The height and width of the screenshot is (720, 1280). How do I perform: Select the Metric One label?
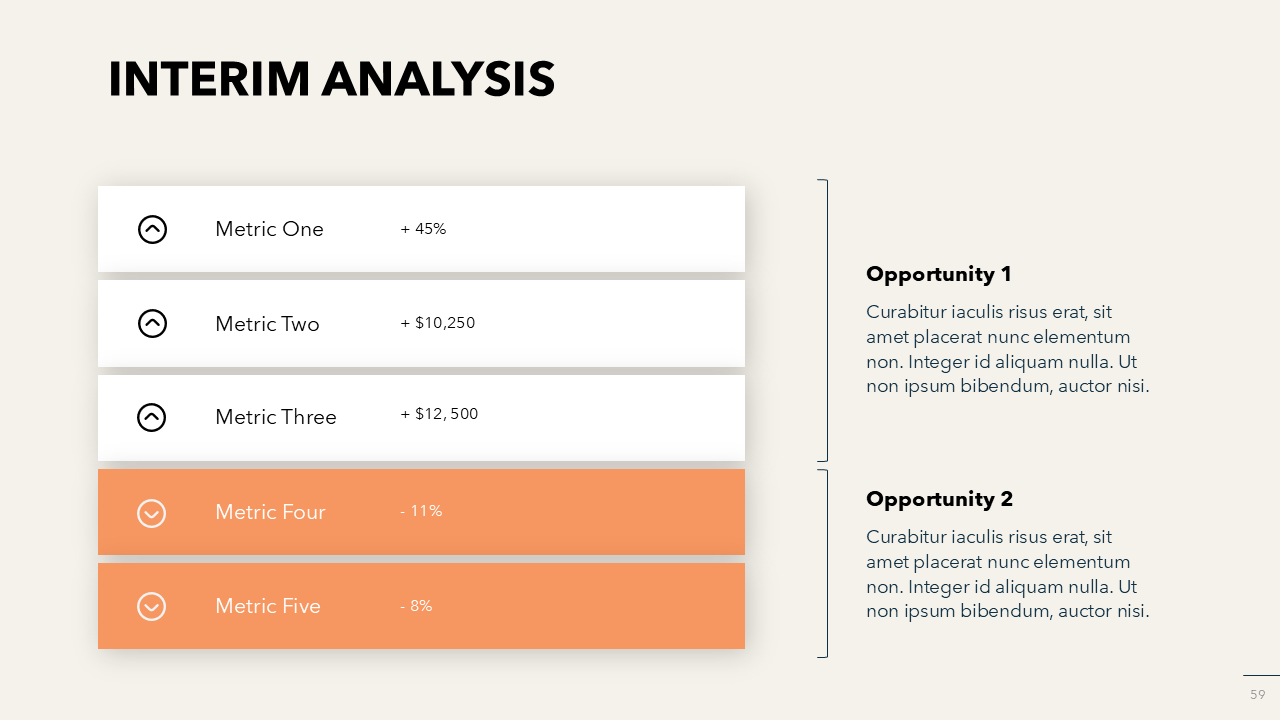tap(269, 229)
